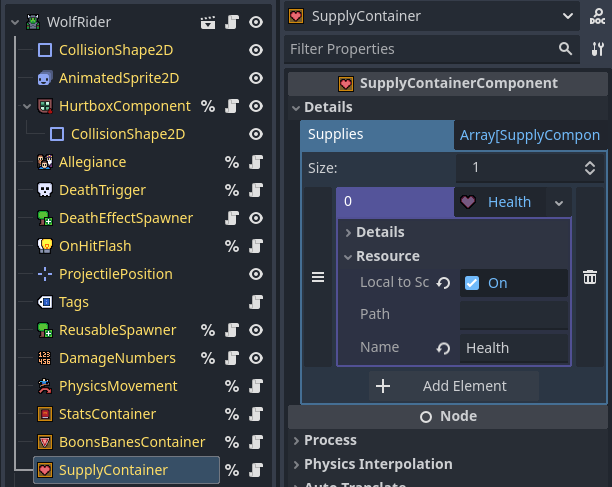Open HurtboxComponent script icon
Image resolution: width=612 pixels, height=487 pixels.
232,106
